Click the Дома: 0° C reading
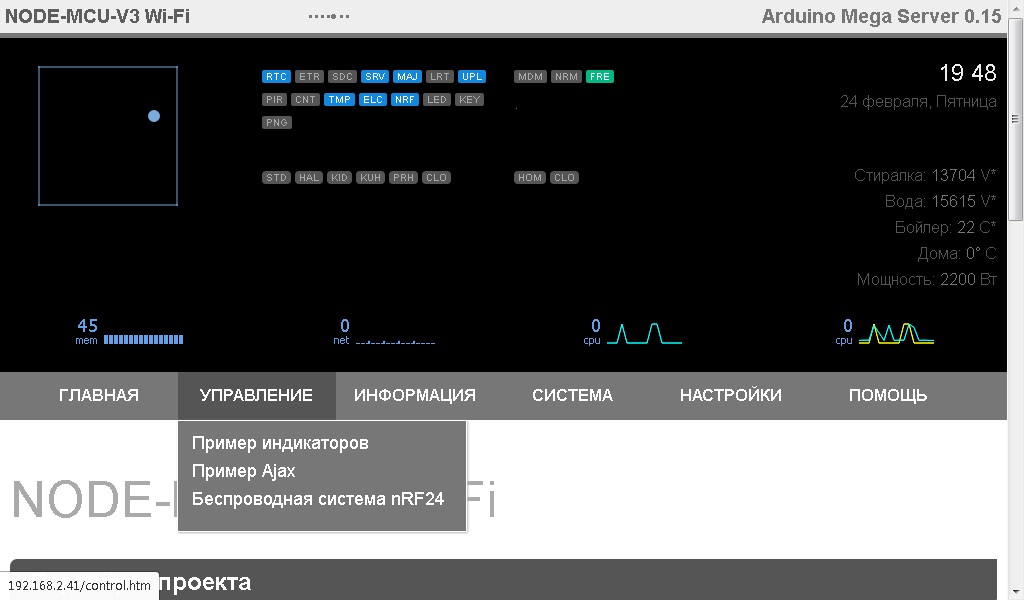Screen dimensions: 1024x600 tap(957, 254)
